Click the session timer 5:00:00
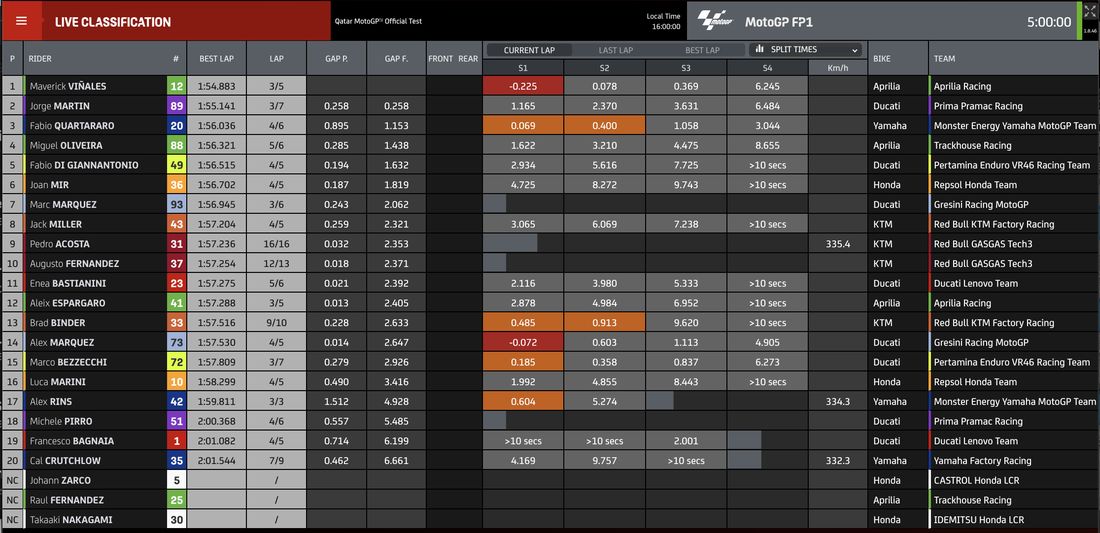The height and width of the screenshot is (533, 1100). point(1049,22)
